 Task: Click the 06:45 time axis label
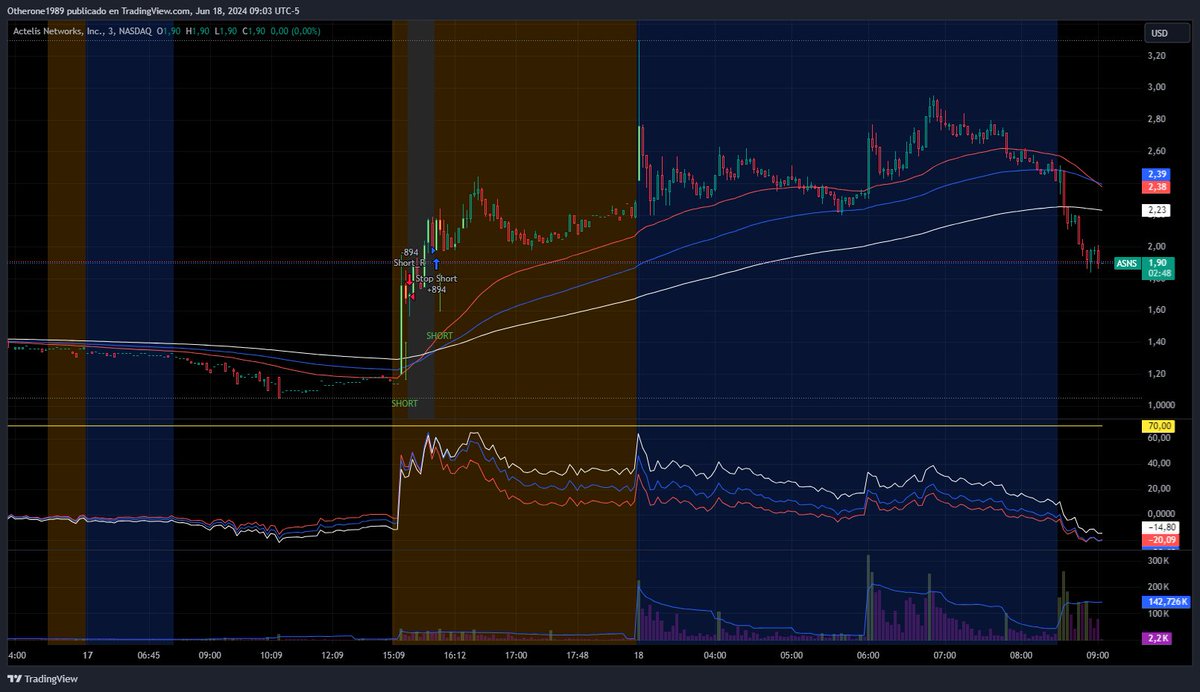tap(148, 656)
